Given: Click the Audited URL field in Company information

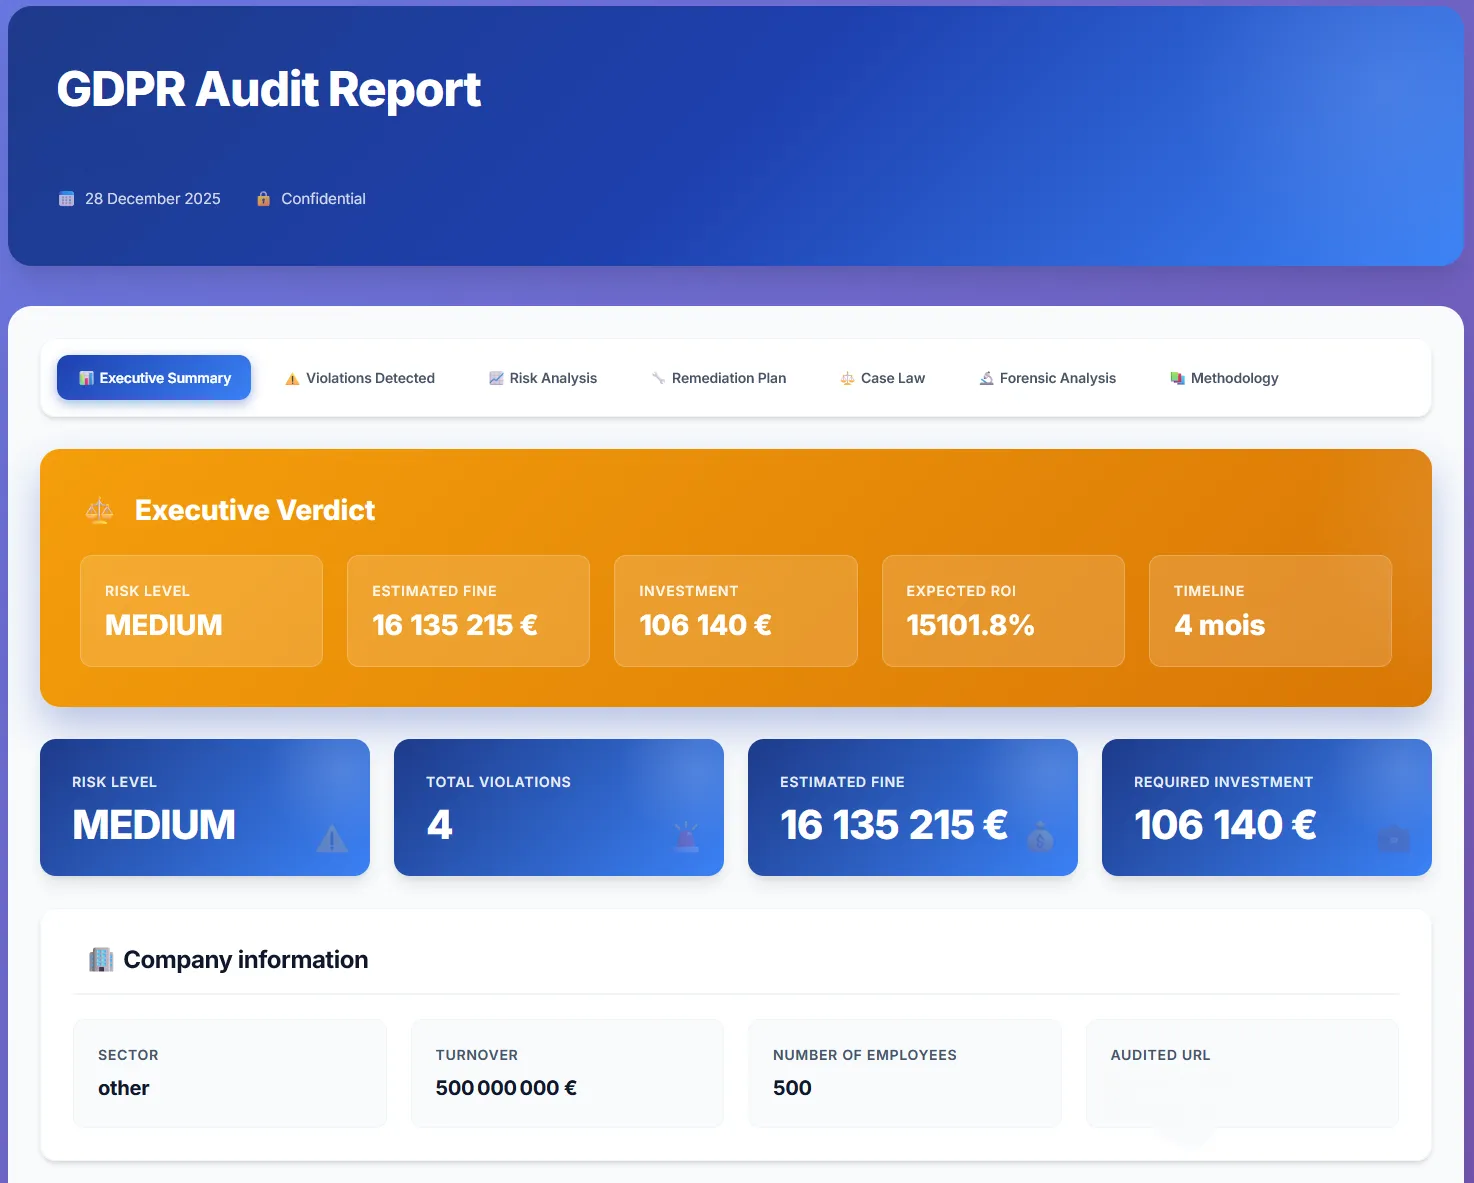Looking at the screenshot, I should [1241, 1073].
